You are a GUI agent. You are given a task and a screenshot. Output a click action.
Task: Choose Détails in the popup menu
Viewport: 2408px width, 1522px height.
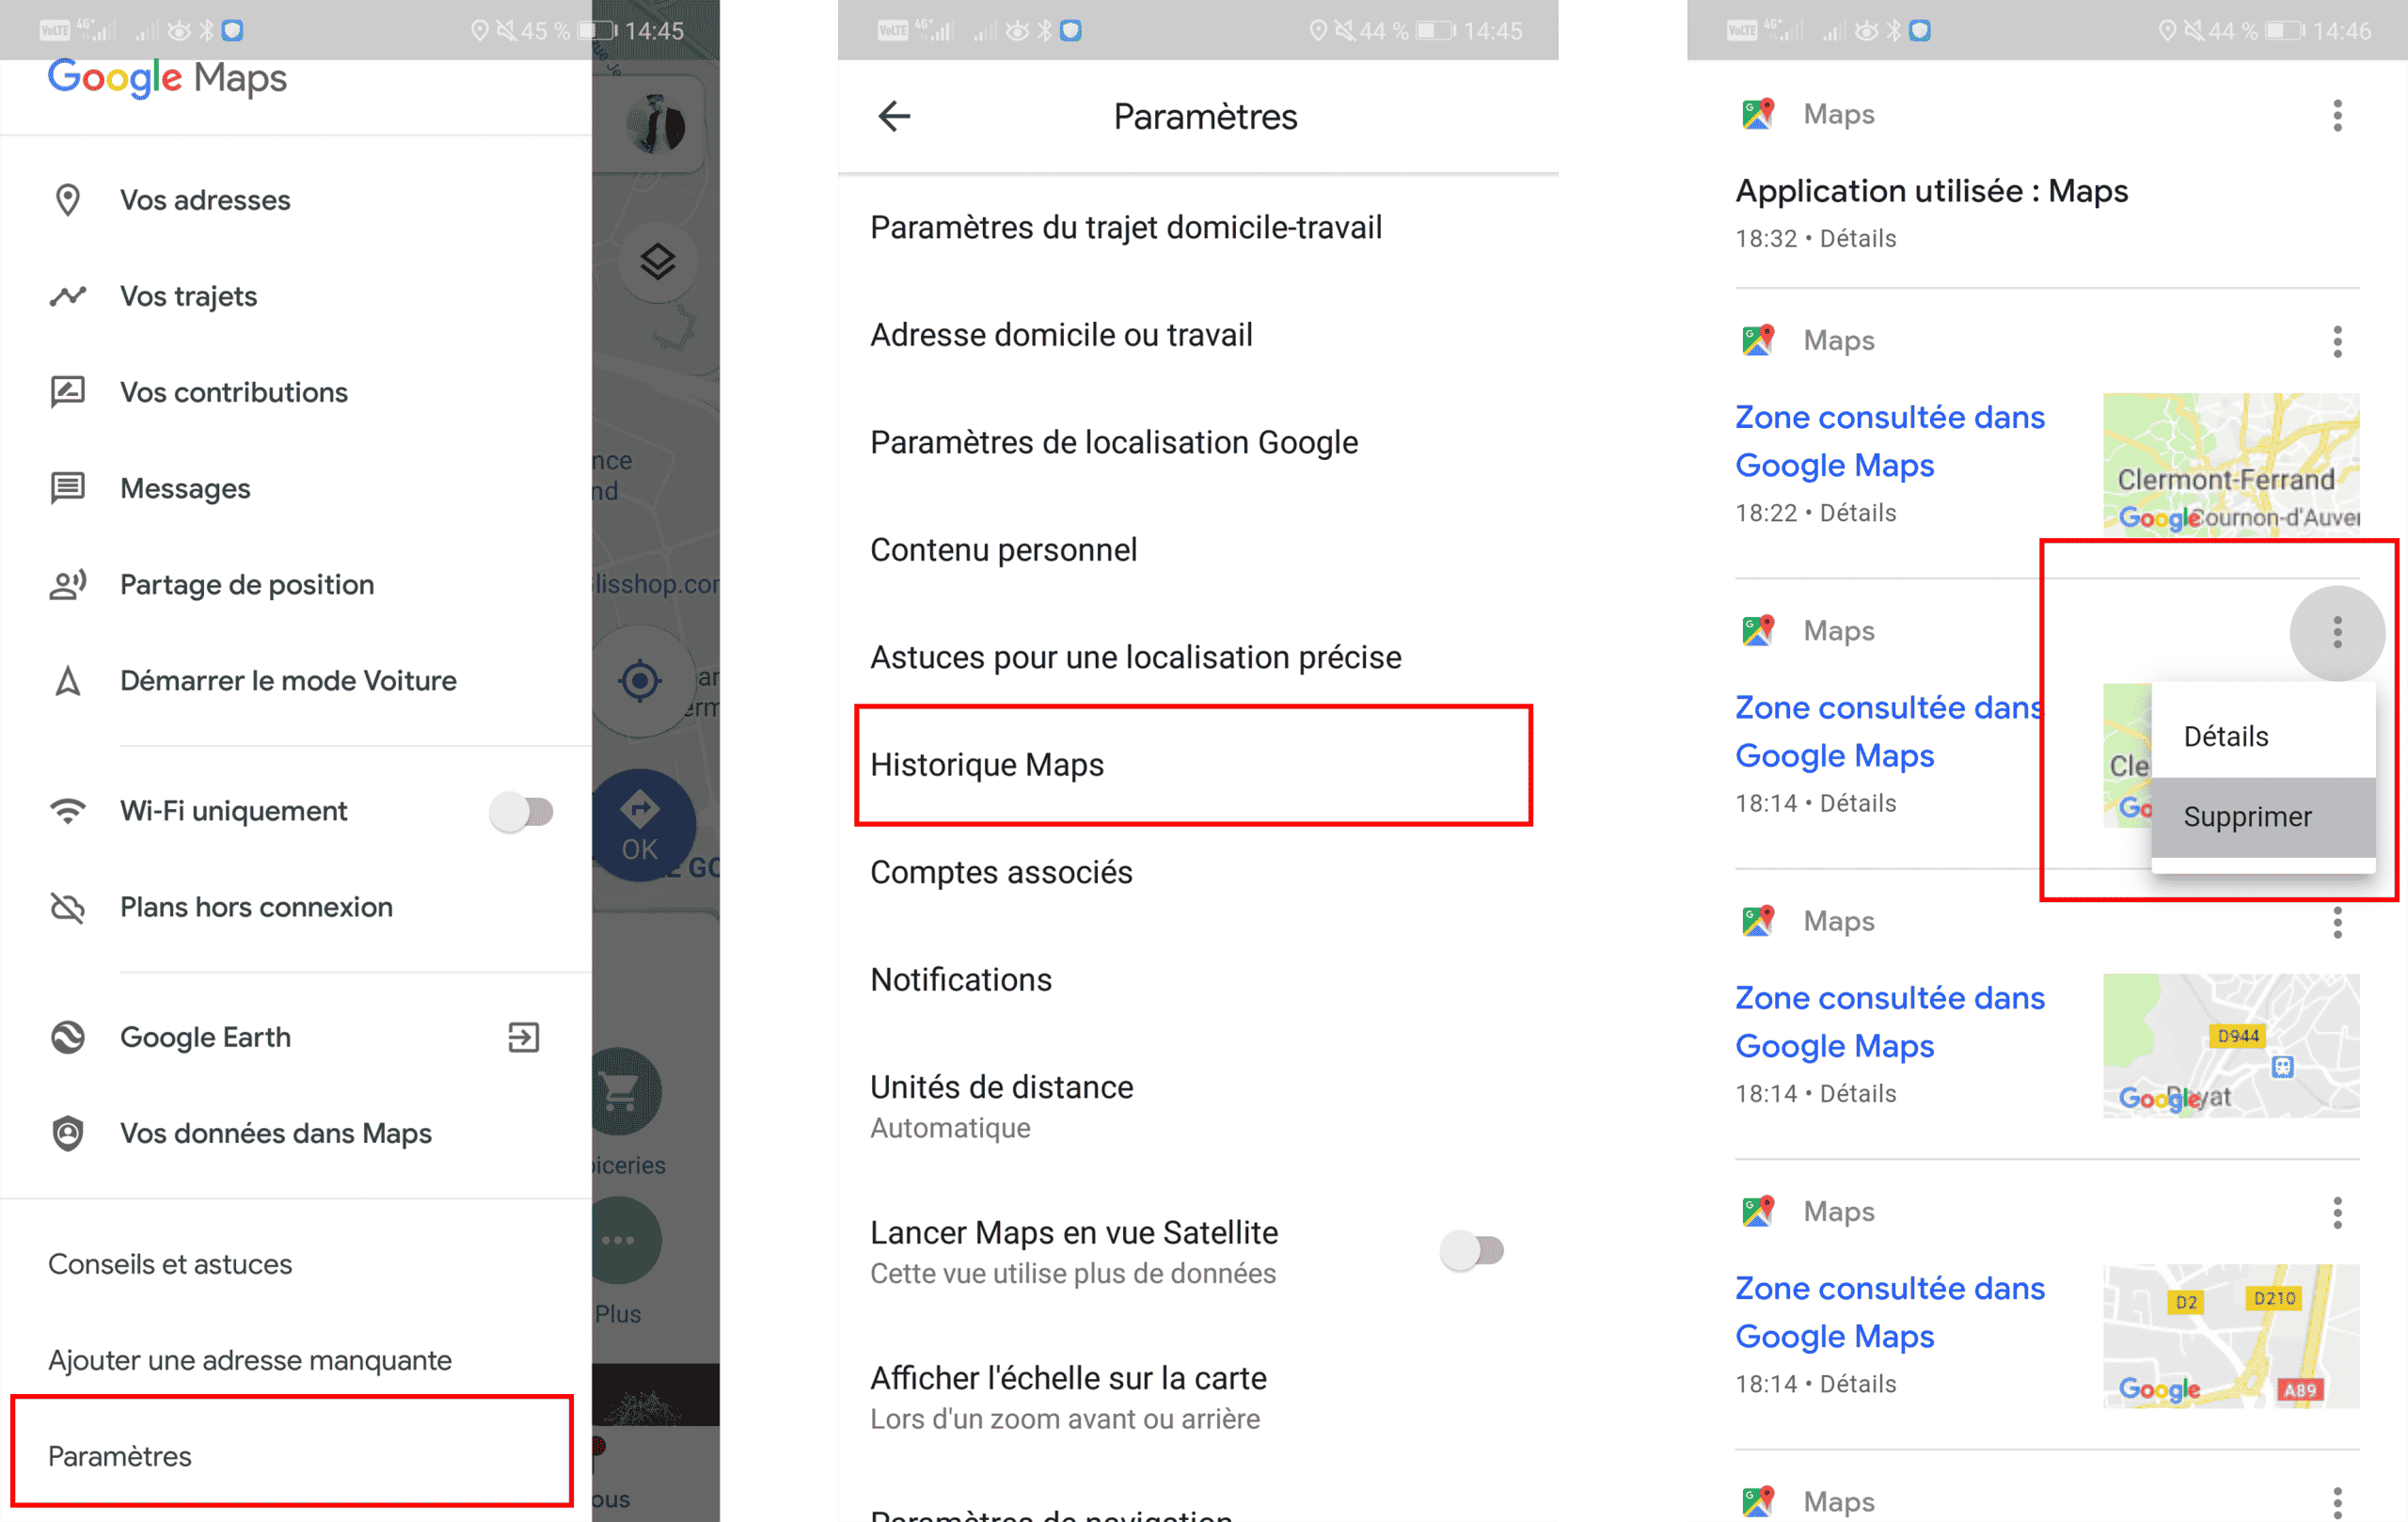(x=2226, y=737)
